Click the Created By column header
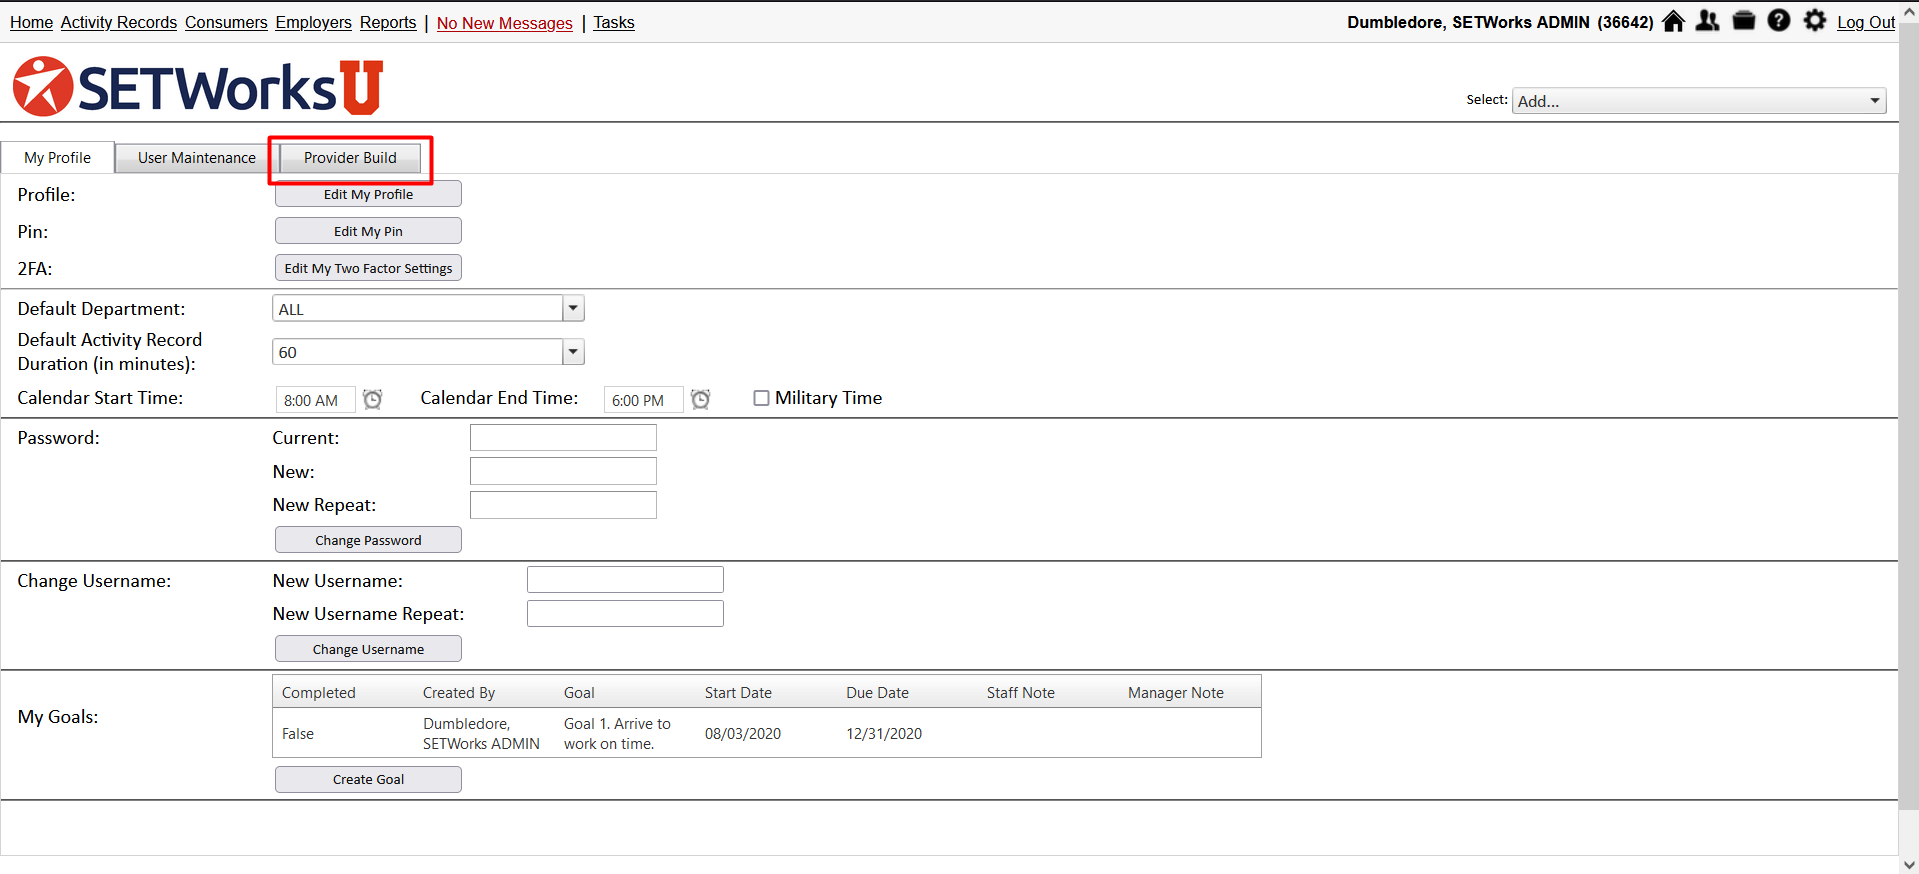The width and height of the screenshot is (1919, 874). click(459, 693)
